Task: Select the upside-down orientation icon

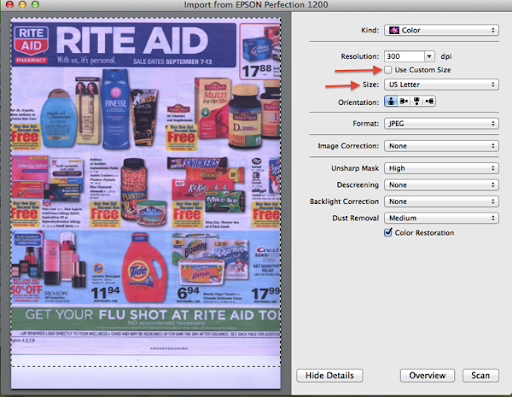Action: [x=416, y=101]
